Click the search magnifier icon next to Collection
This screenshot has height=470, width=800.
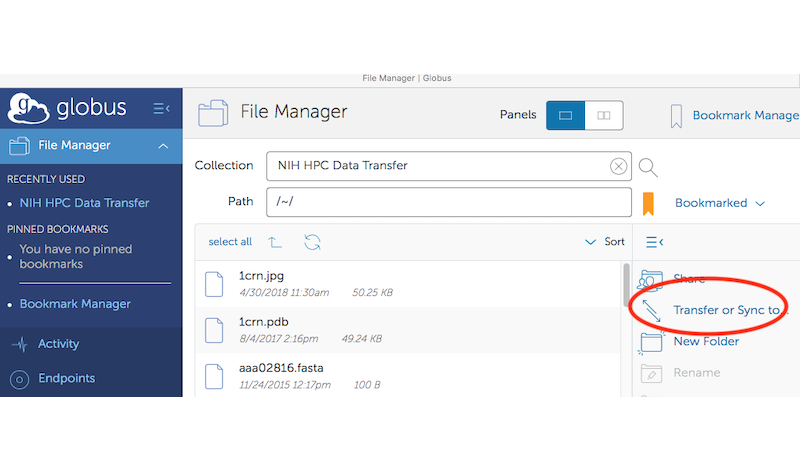pos(648,167)
